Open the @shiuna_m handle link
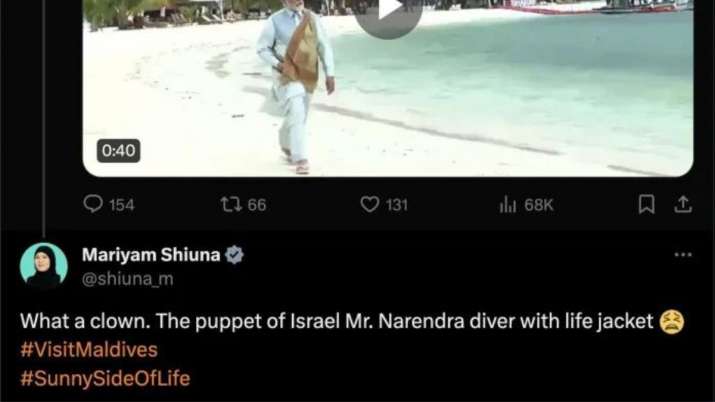This screenshot has width=715, height=402. (x=128, y=278)
